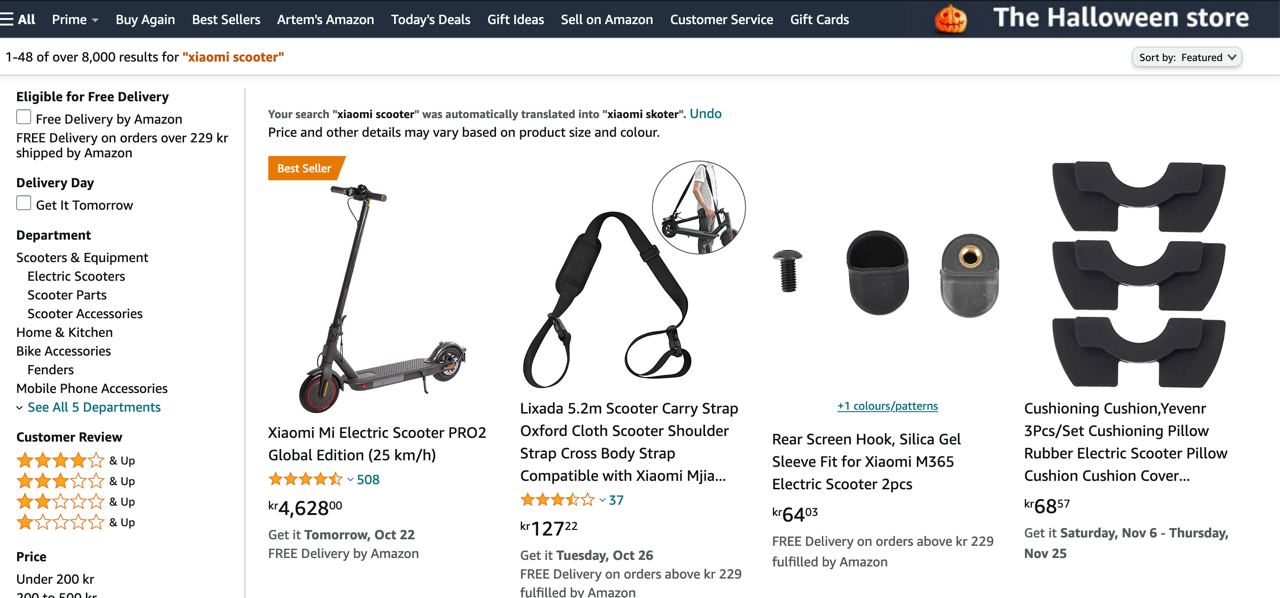Open the All hamburger menu
This screenshot has height=598, width=1280.
[18, 19]
